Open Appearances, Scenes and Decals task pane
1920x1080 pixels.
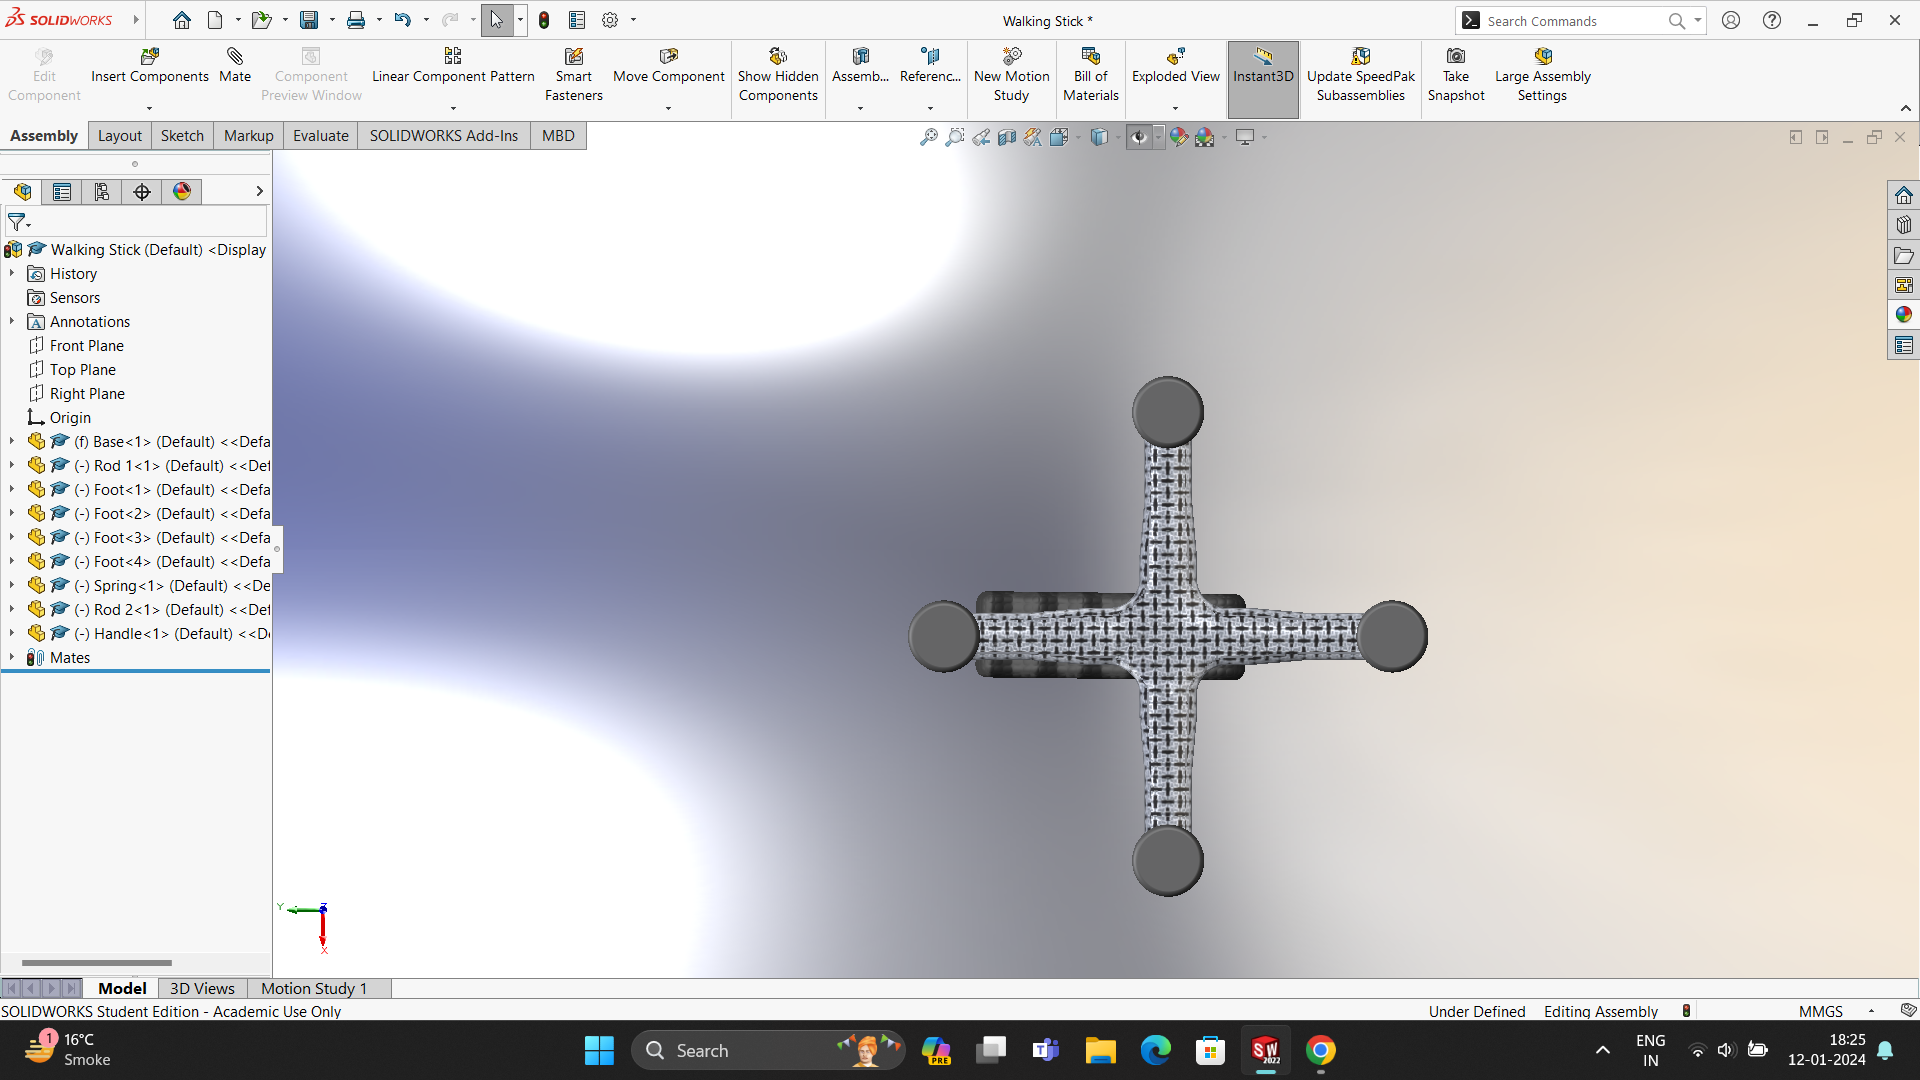click(1903, 315)
